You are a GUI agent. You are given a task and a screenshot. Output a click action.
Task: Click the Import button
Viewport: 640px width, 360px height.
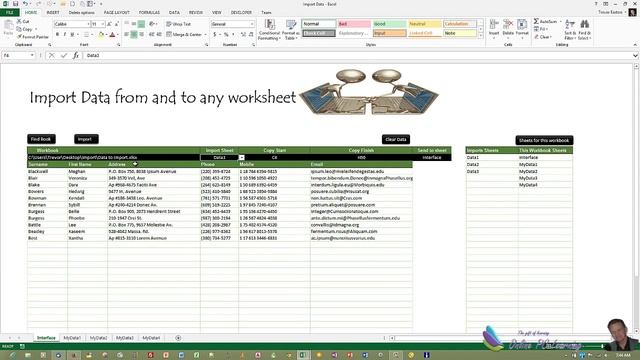(x=86, y=139)
